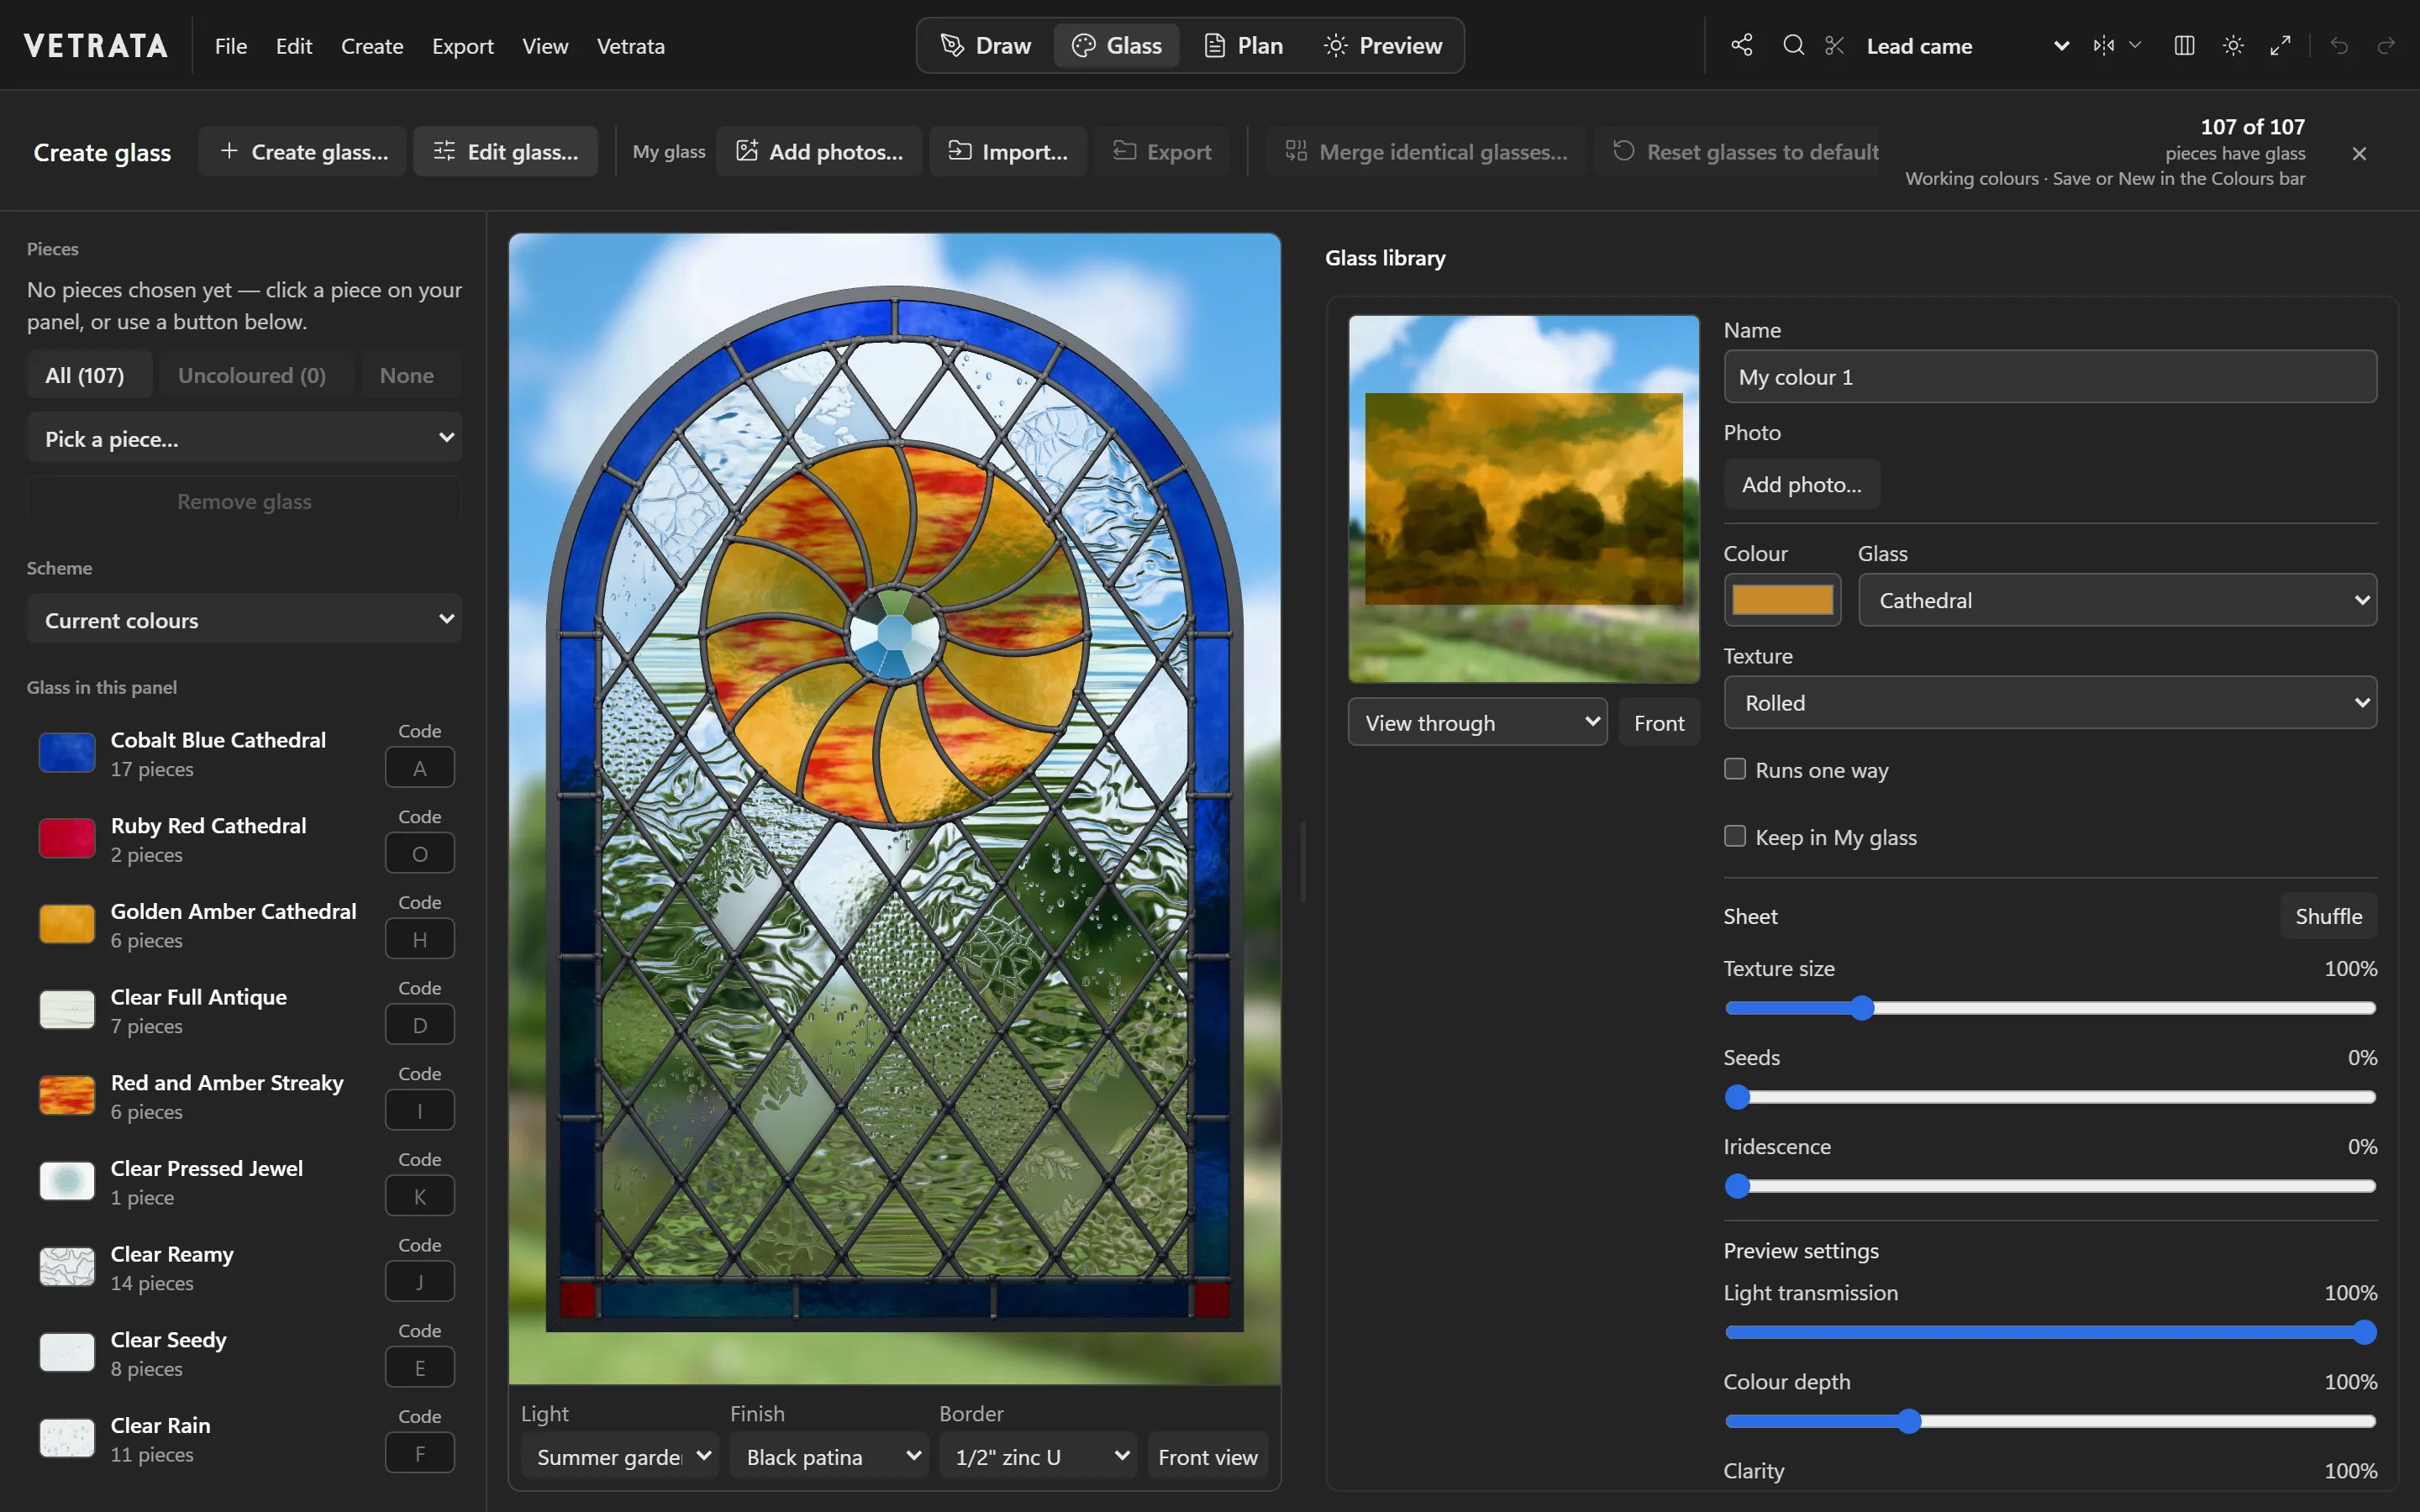Open the View through dropdown

point(1477,723)
